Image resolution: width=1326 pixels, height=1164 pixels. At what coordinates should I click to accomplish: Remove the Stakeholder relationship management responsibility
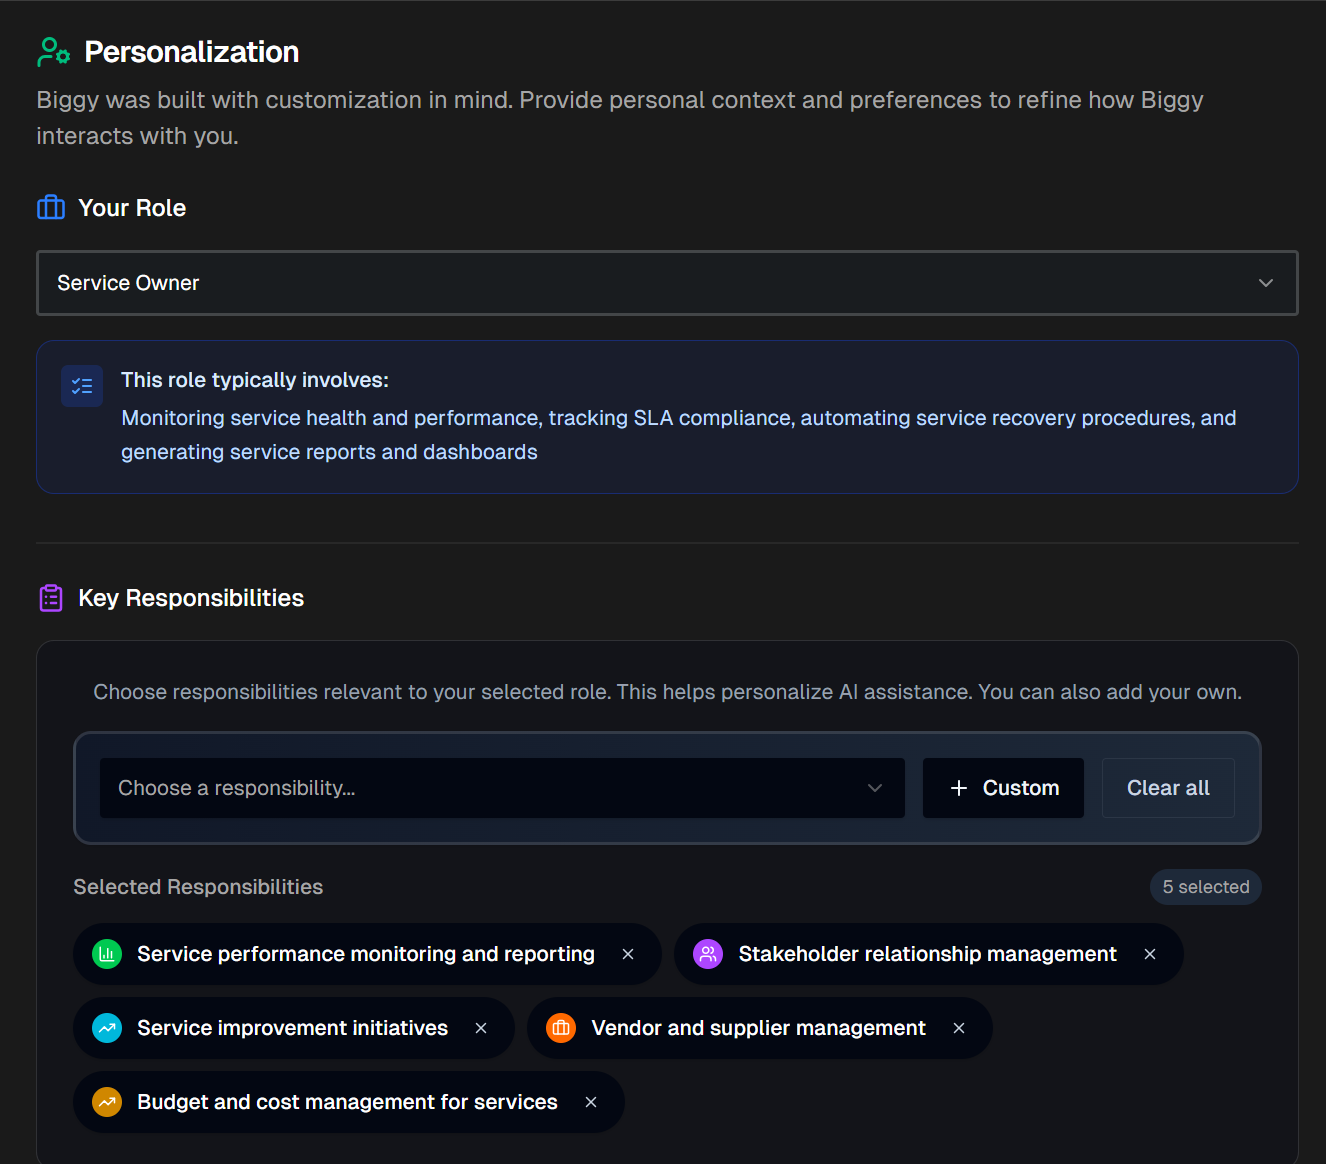1149,954
